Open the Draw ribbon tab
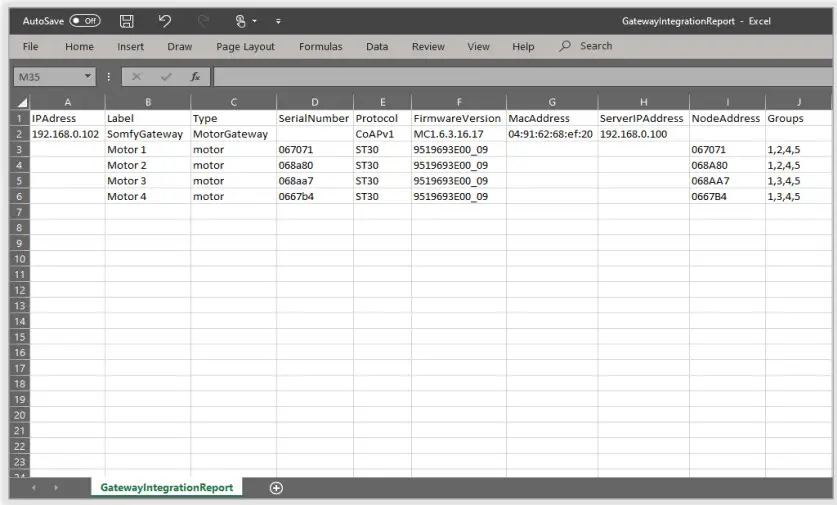Image resolution: width=837 pixels, height=505 pixels. click(x=179, y=46)
